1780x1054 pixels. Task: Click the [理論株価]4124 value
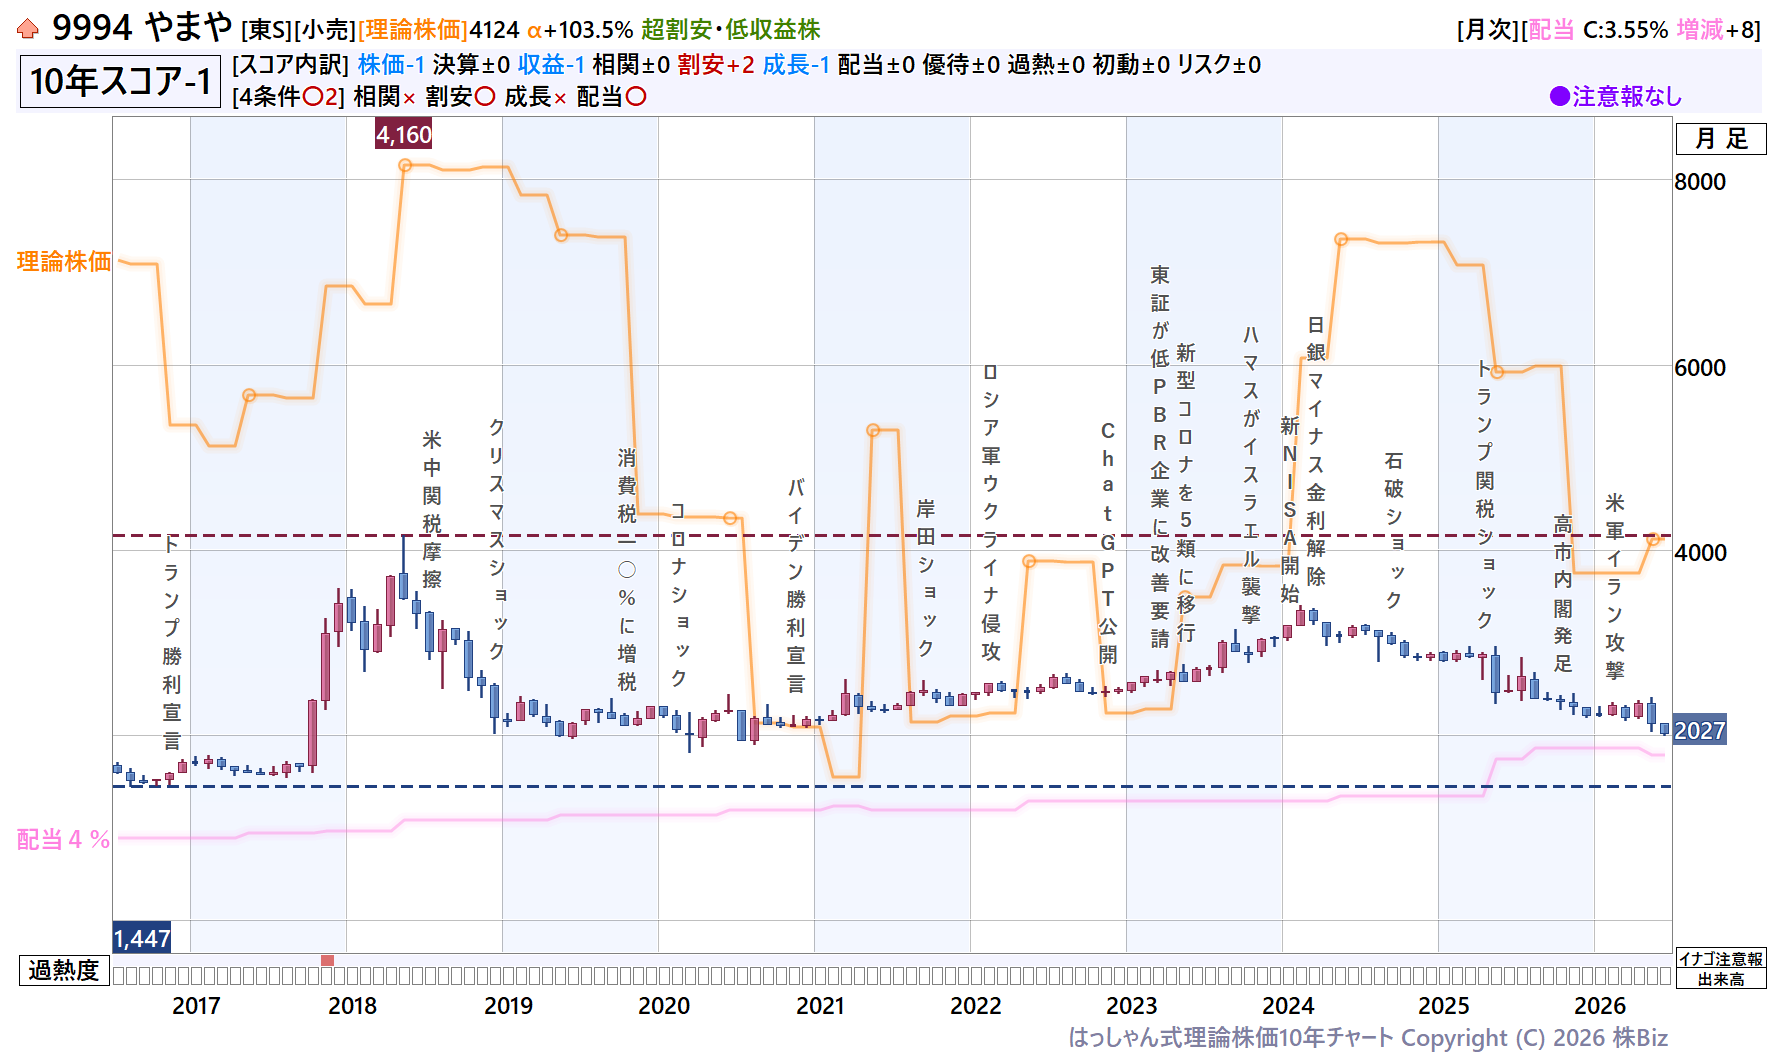(439, 30)
